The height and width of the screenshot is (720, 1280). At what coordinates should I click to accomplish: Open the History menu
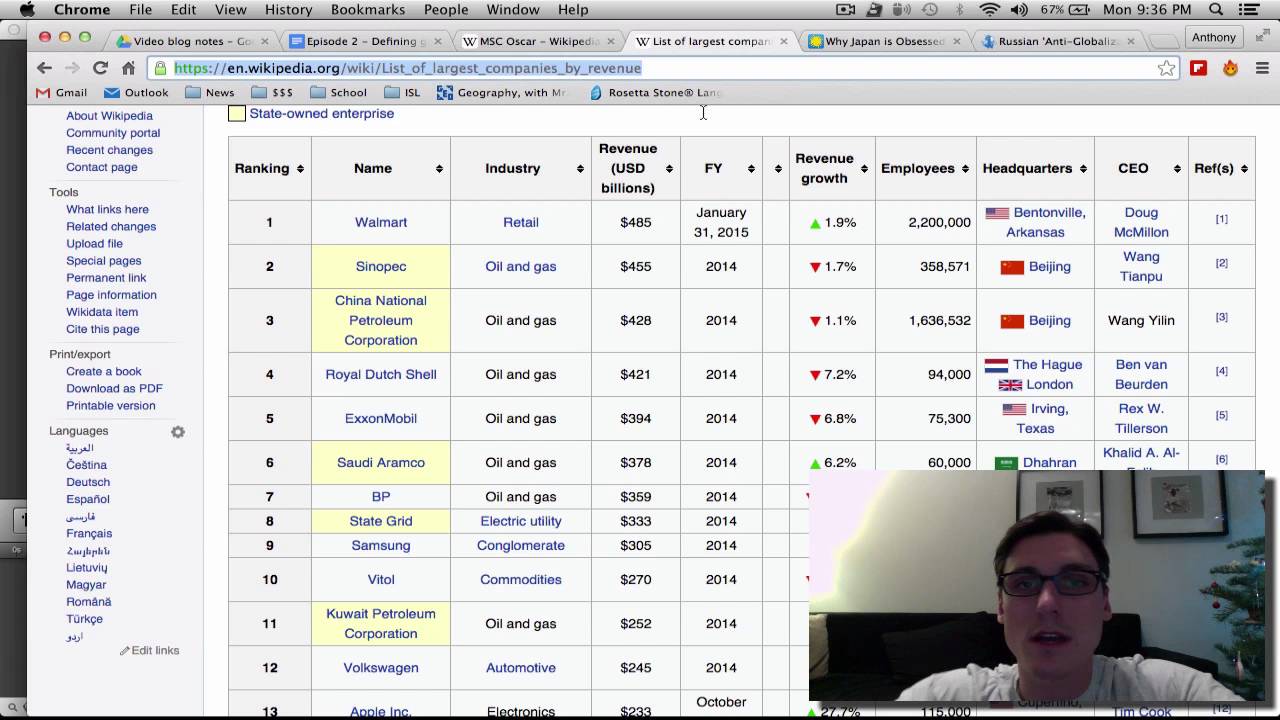click(x=289, y=10)
